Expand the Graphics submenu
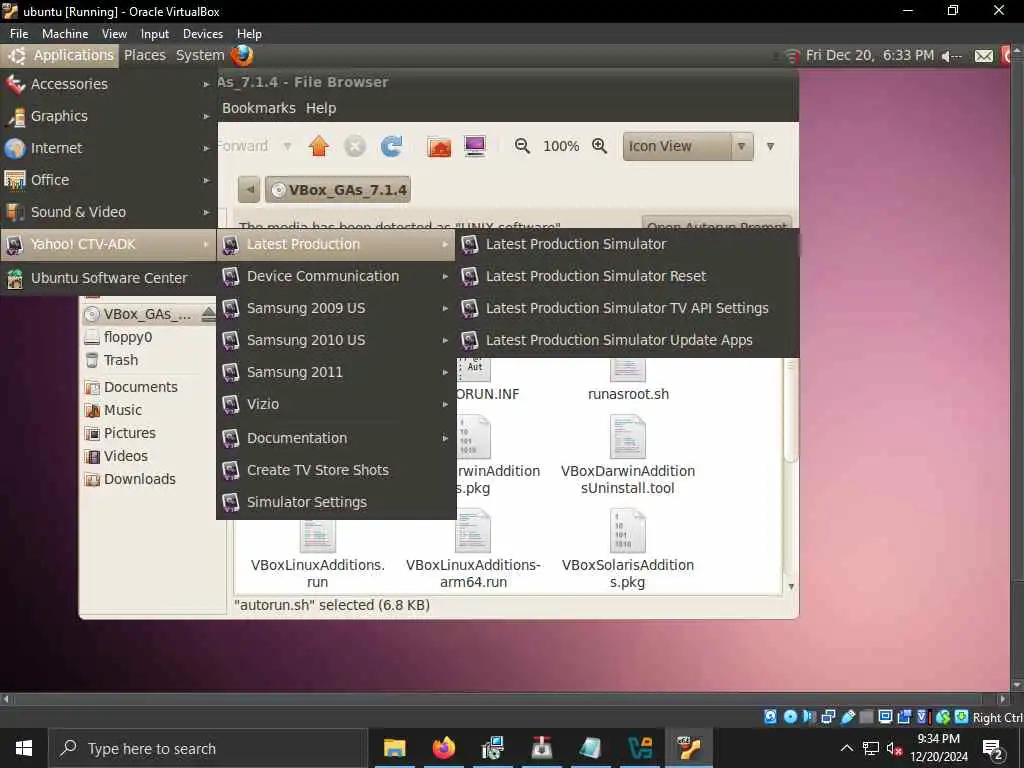Viewport: 1024px width, 768px height. (x=108, y=116)
